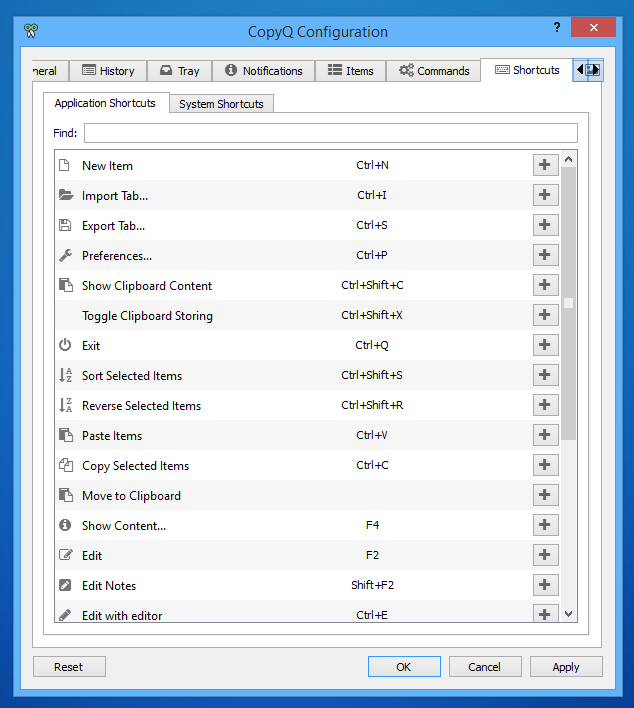Click the New Item page icon
Screen dimensions: 634x708
click(65, 165)
